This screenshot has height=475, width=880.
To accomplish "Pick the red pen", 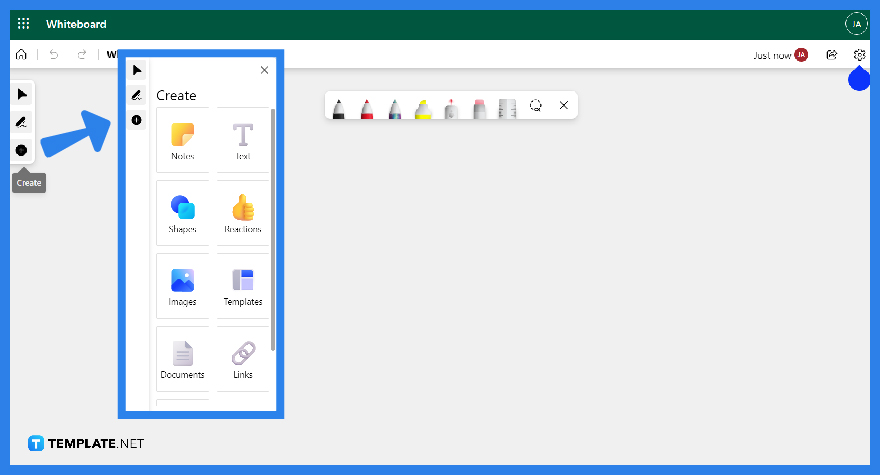I will coord(366,108).
